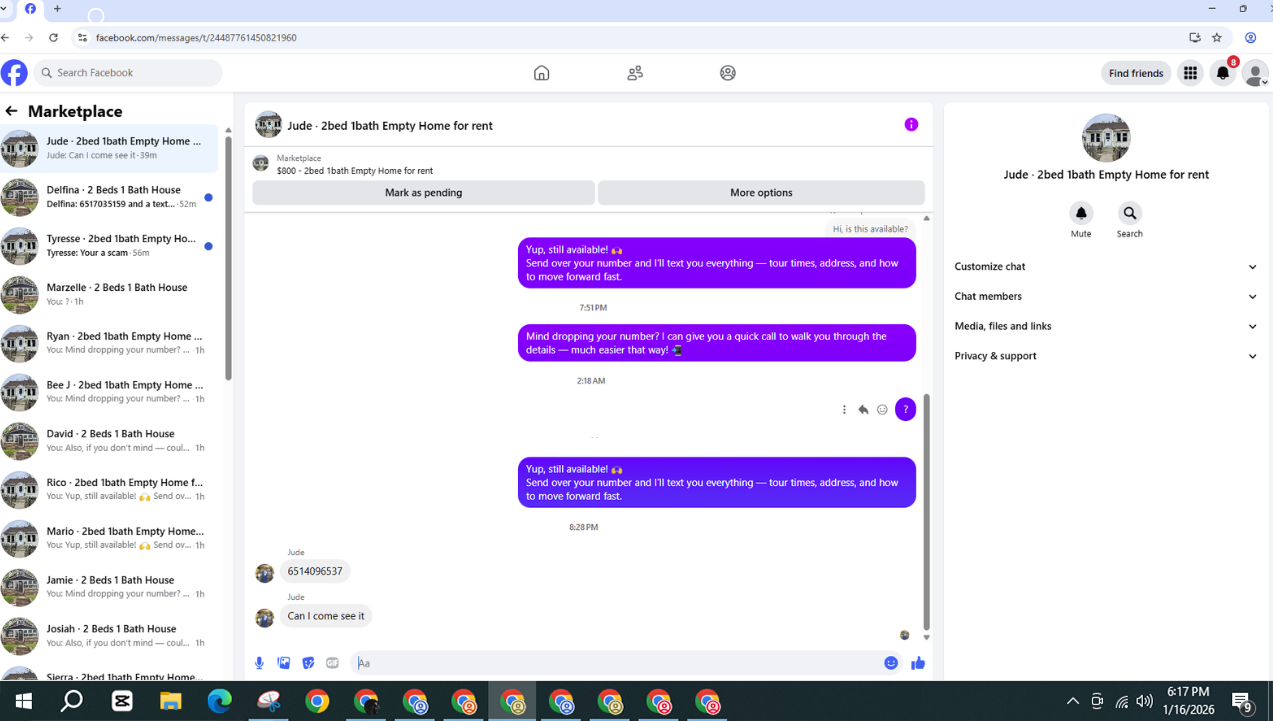This screenshot has width=1273, height=721.
Task: Open the $800 2bed 1bath listing link
Action: pyautogui.click(x=355, y=171)
